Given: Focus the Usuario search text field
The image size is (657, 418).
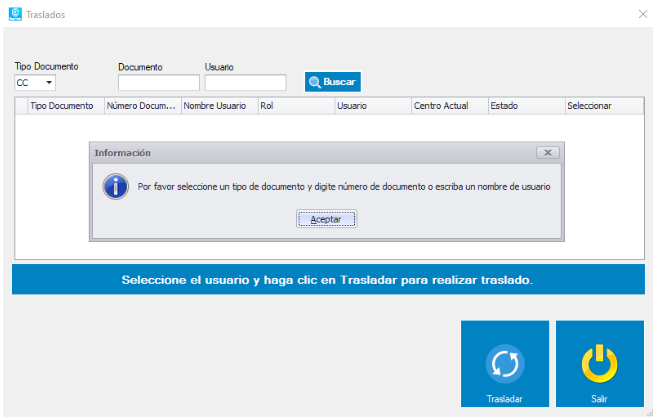Looking at the screenshot, I should tap(245, 82).
